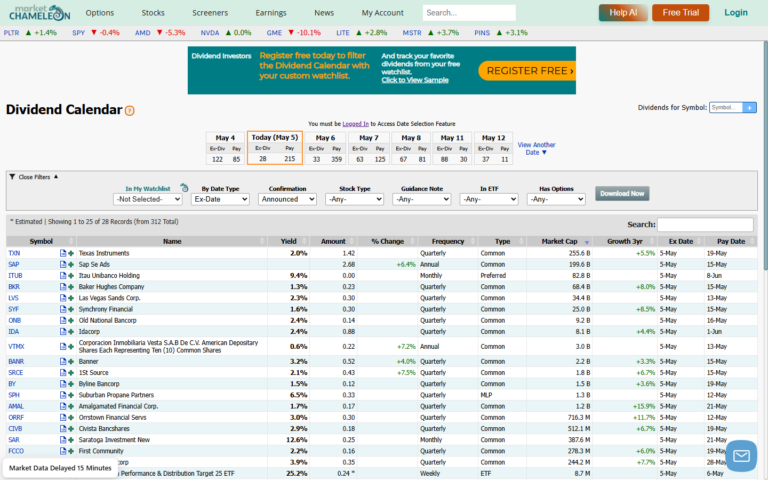Add BANR to watchlist with plus icon
The image size is (768, 480).
click(71, 361)
